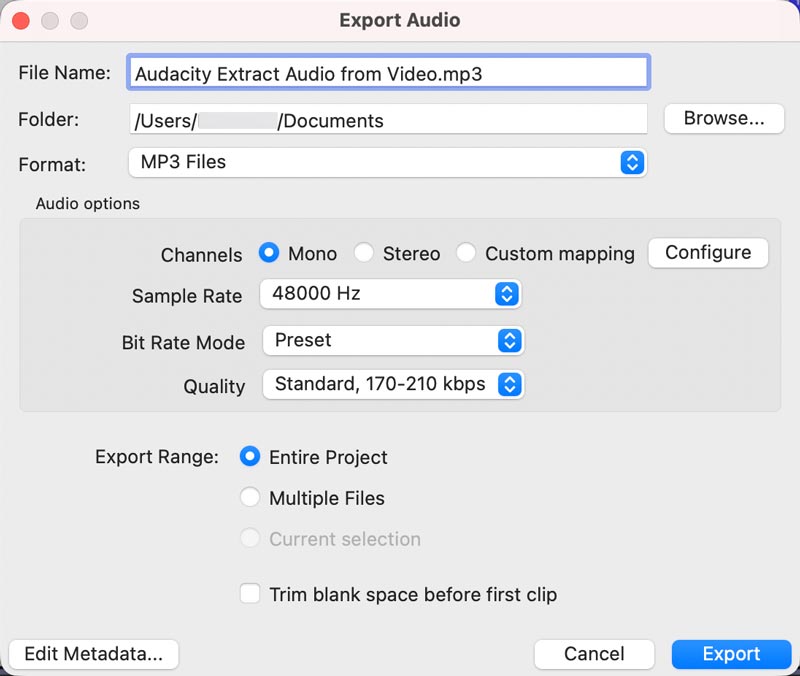This screenshot has width=800, height=676.
Task: Click the blue Export button
Action: click(731, 654)
